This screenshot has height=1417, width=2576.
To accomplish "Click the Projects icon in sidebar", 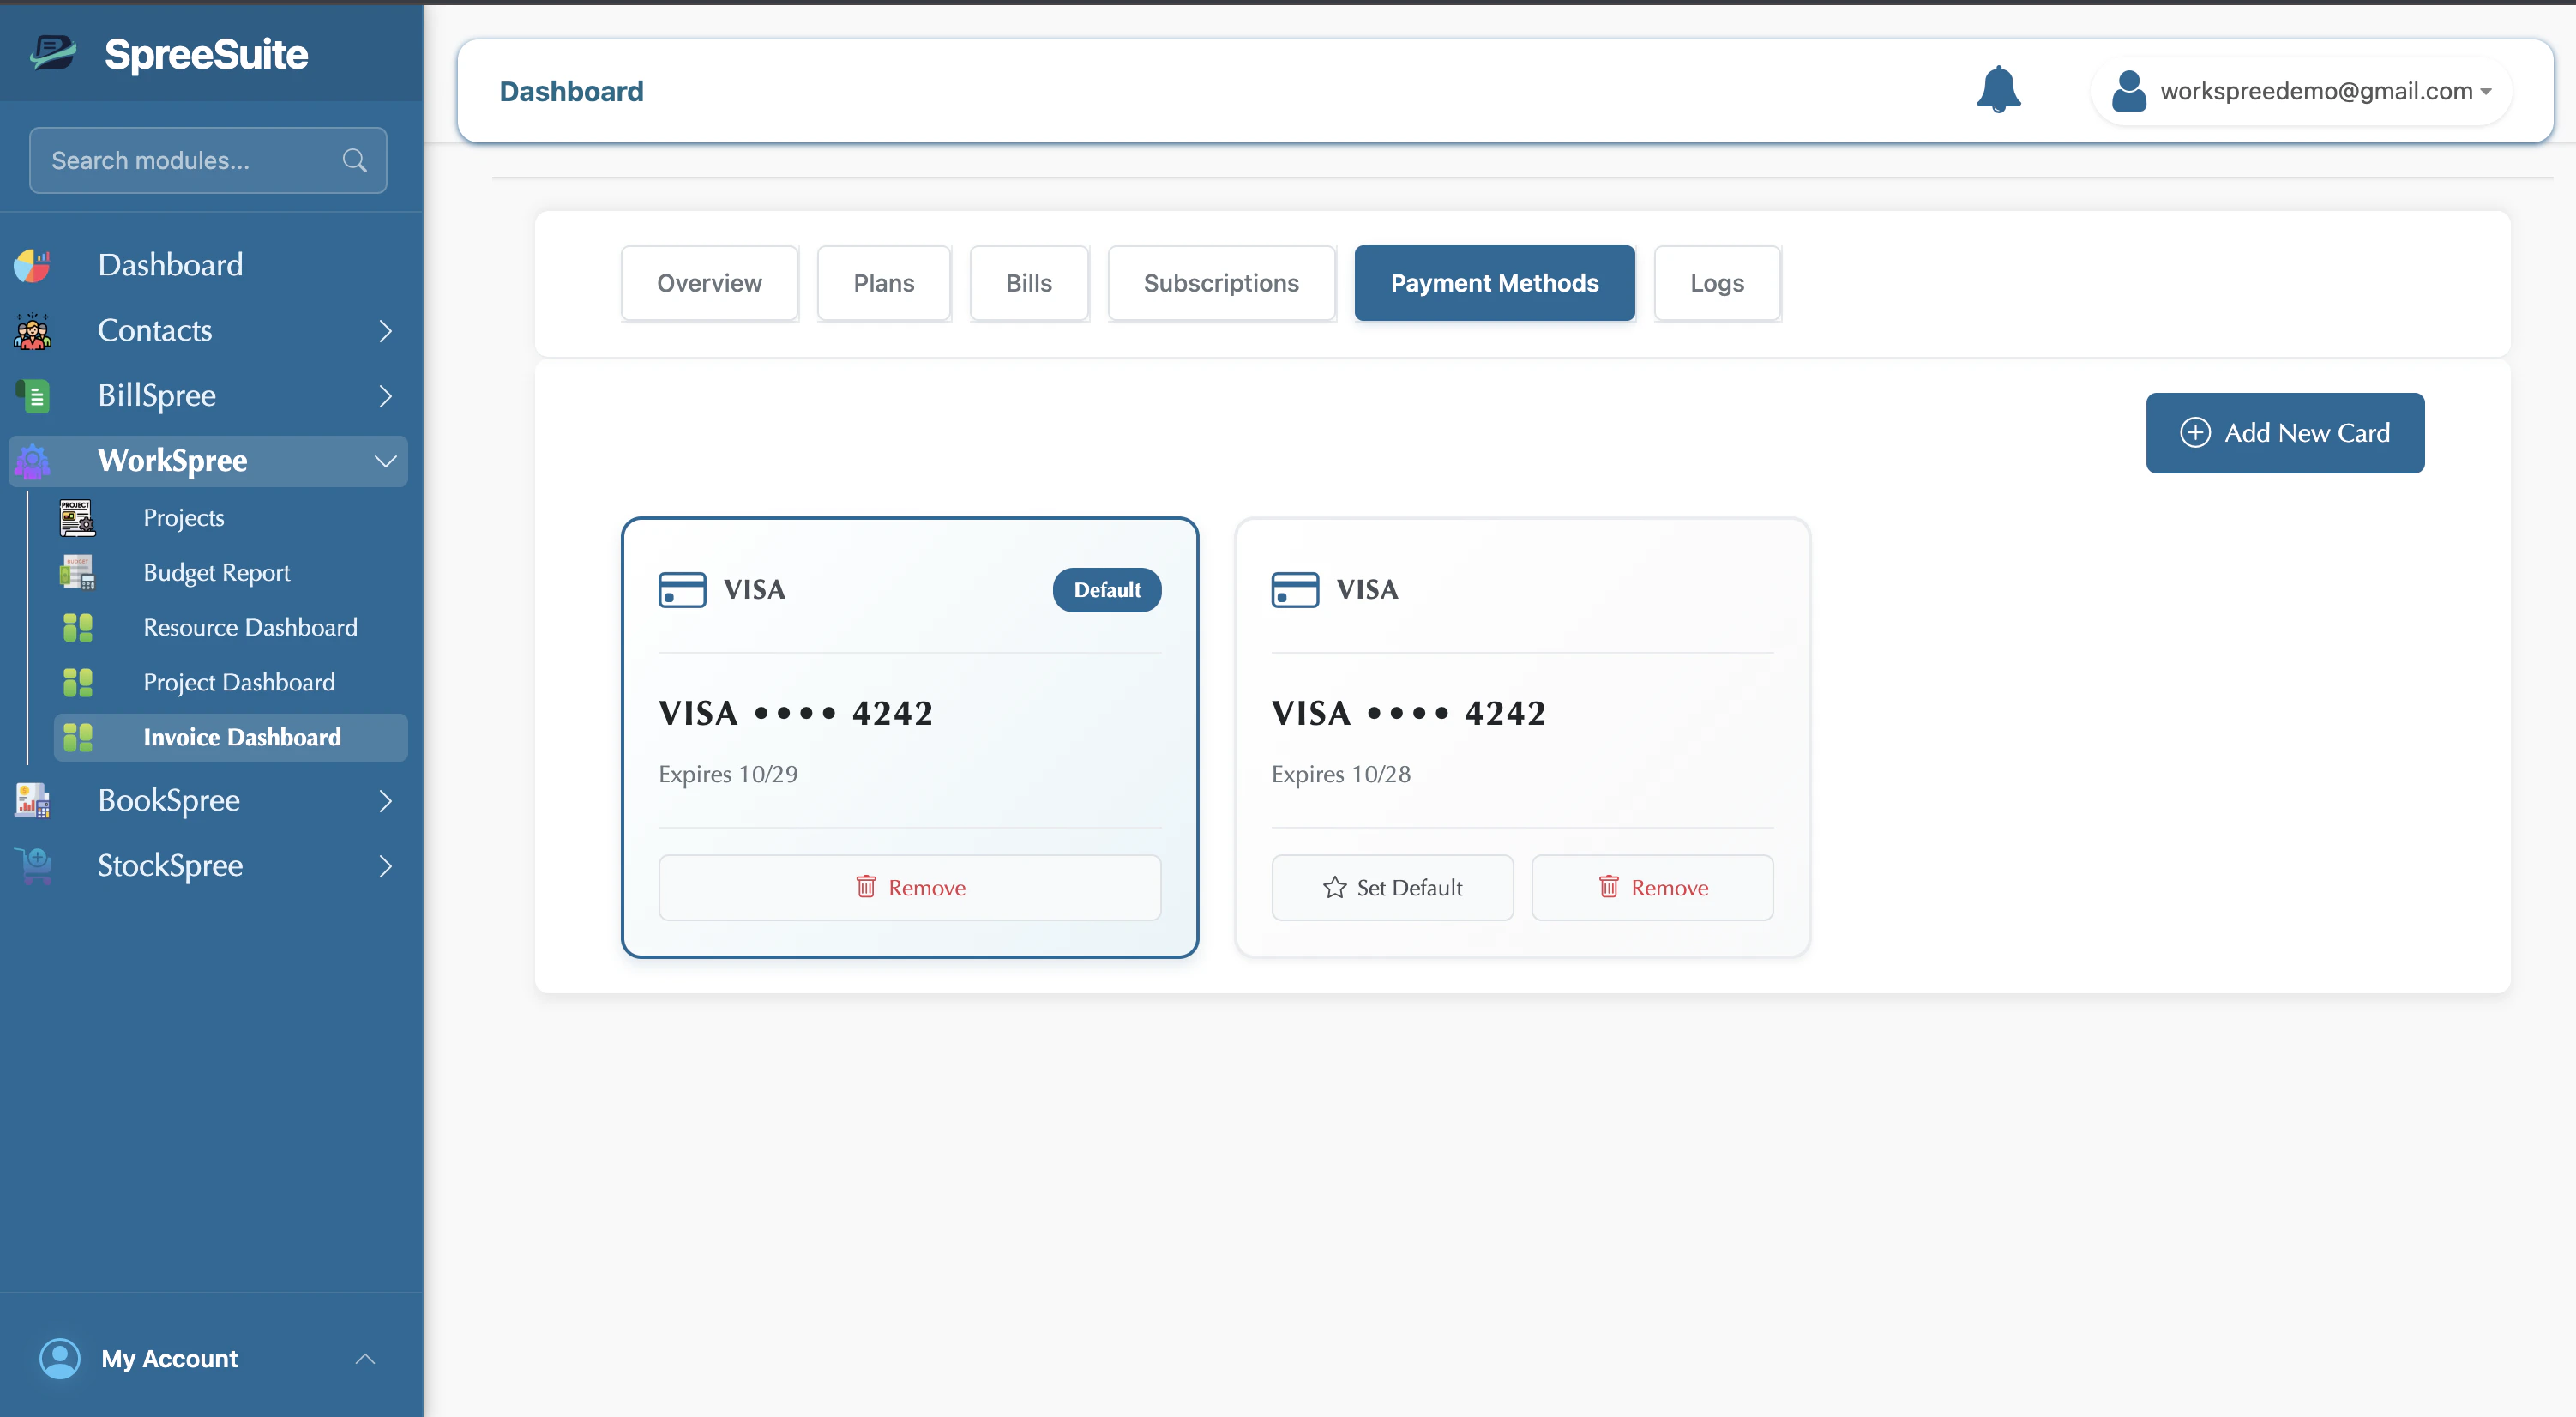I will (77, 518).
